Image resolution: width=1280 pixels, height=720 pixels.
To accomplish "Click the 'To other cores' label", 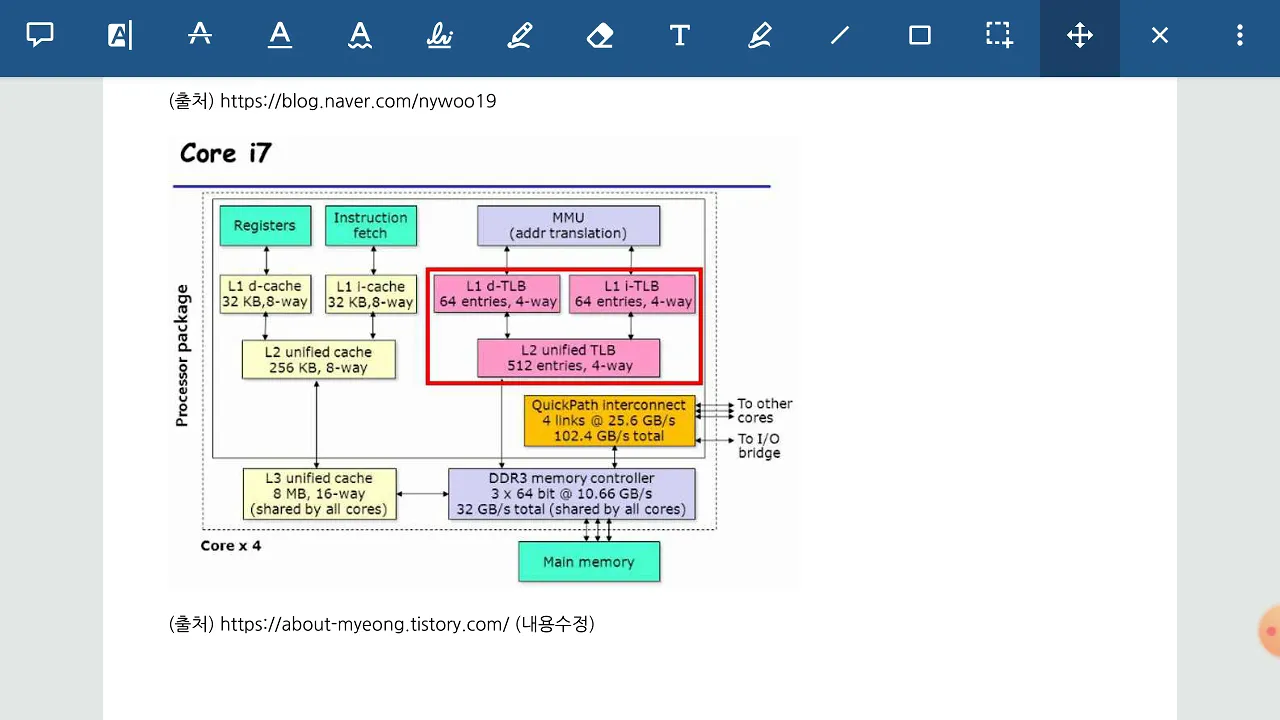I will pos(765,411).
